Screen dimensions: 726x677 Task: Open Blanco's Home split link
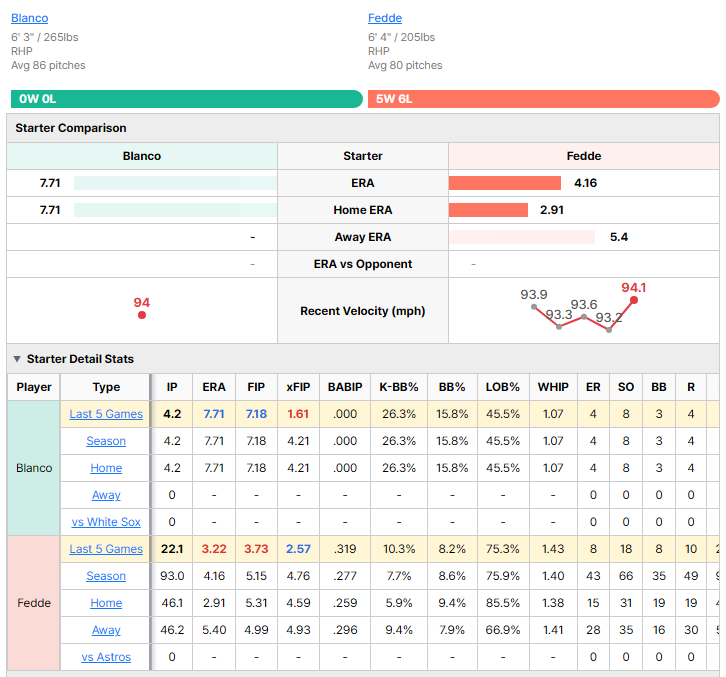pos(106,468)
